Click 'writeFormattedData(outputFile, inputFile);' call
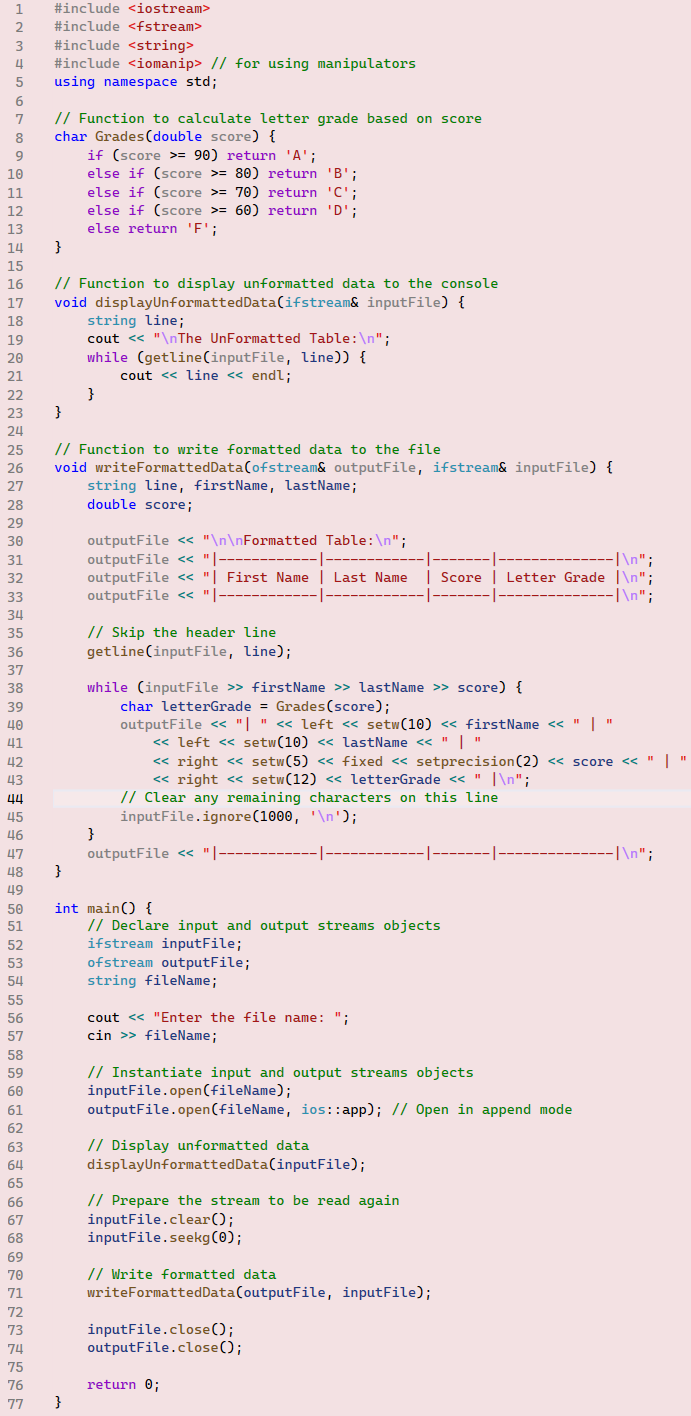 (260, 1293)
